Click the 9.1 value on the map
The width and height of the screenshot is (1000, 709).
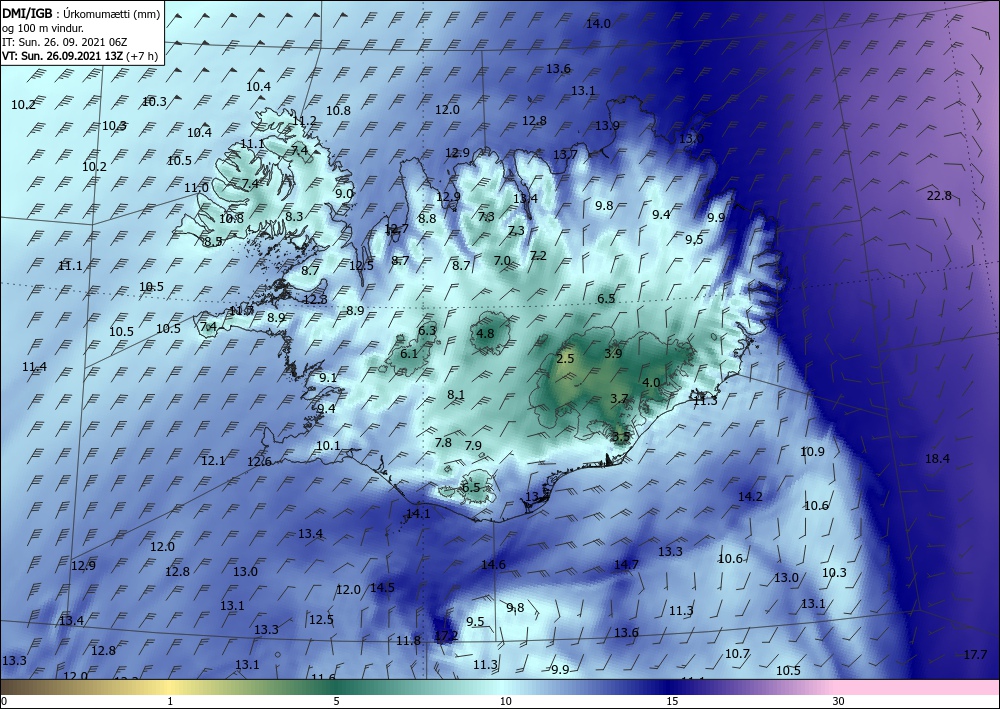[328, 377]
